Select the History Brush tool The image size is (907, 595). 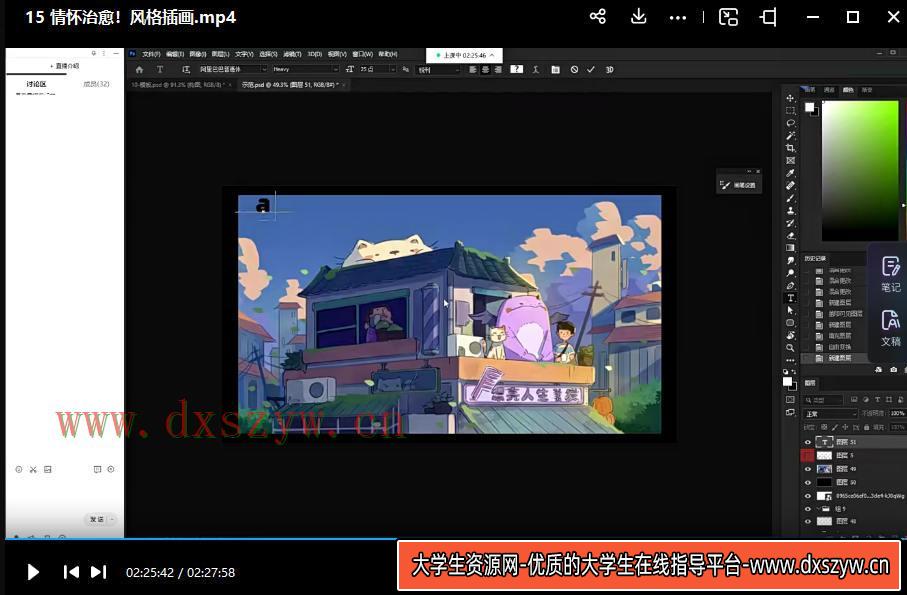790,223
